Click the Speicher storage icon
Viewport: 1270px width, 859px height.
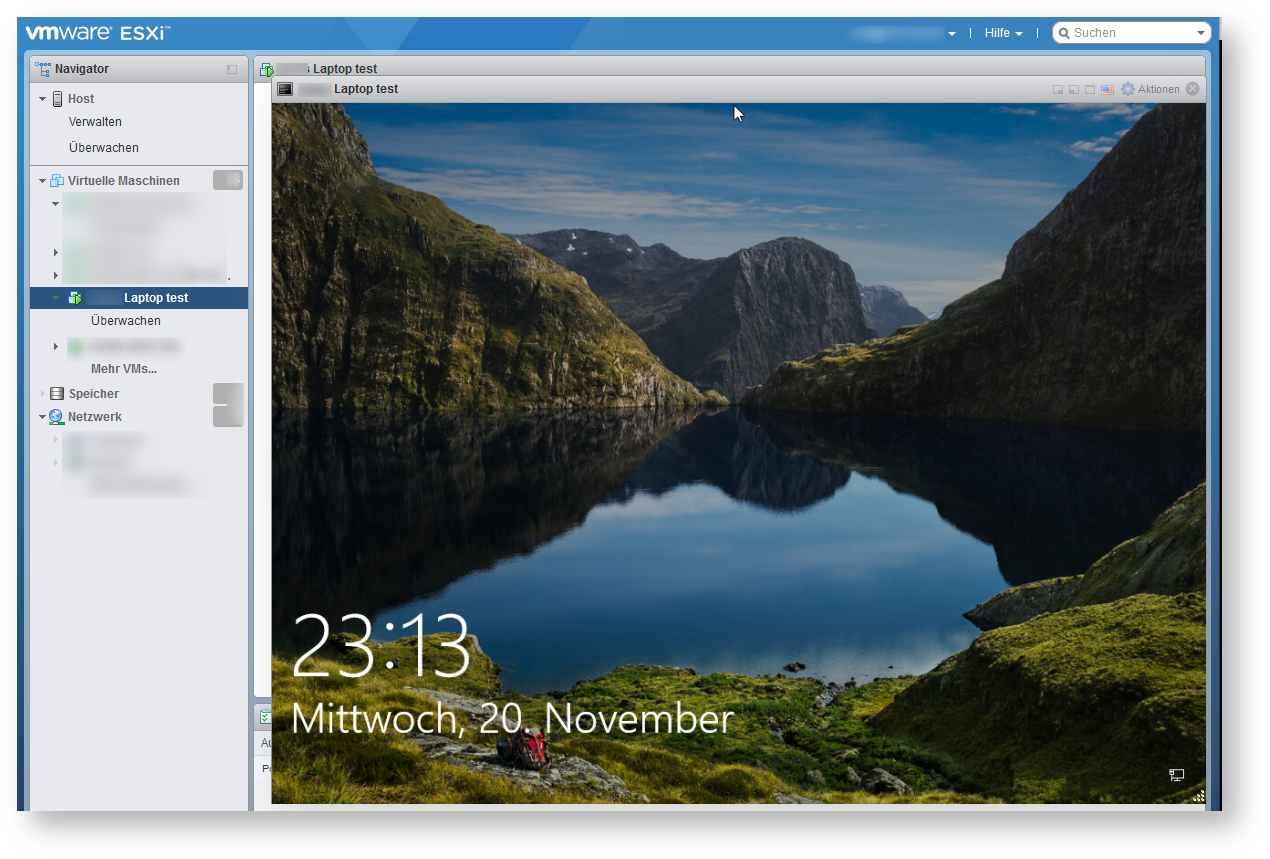[57, 394]
